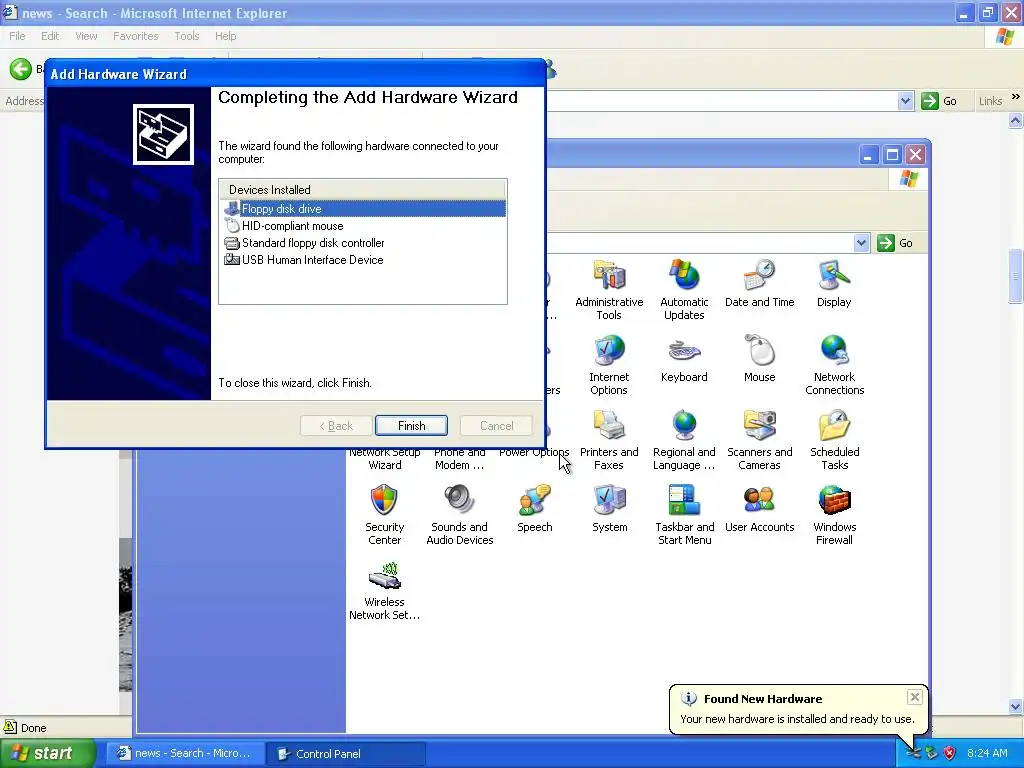Click the Found New Hardware balloon message
The image size is (1024, 768).
pyautogui.click(x=797, y=719)
